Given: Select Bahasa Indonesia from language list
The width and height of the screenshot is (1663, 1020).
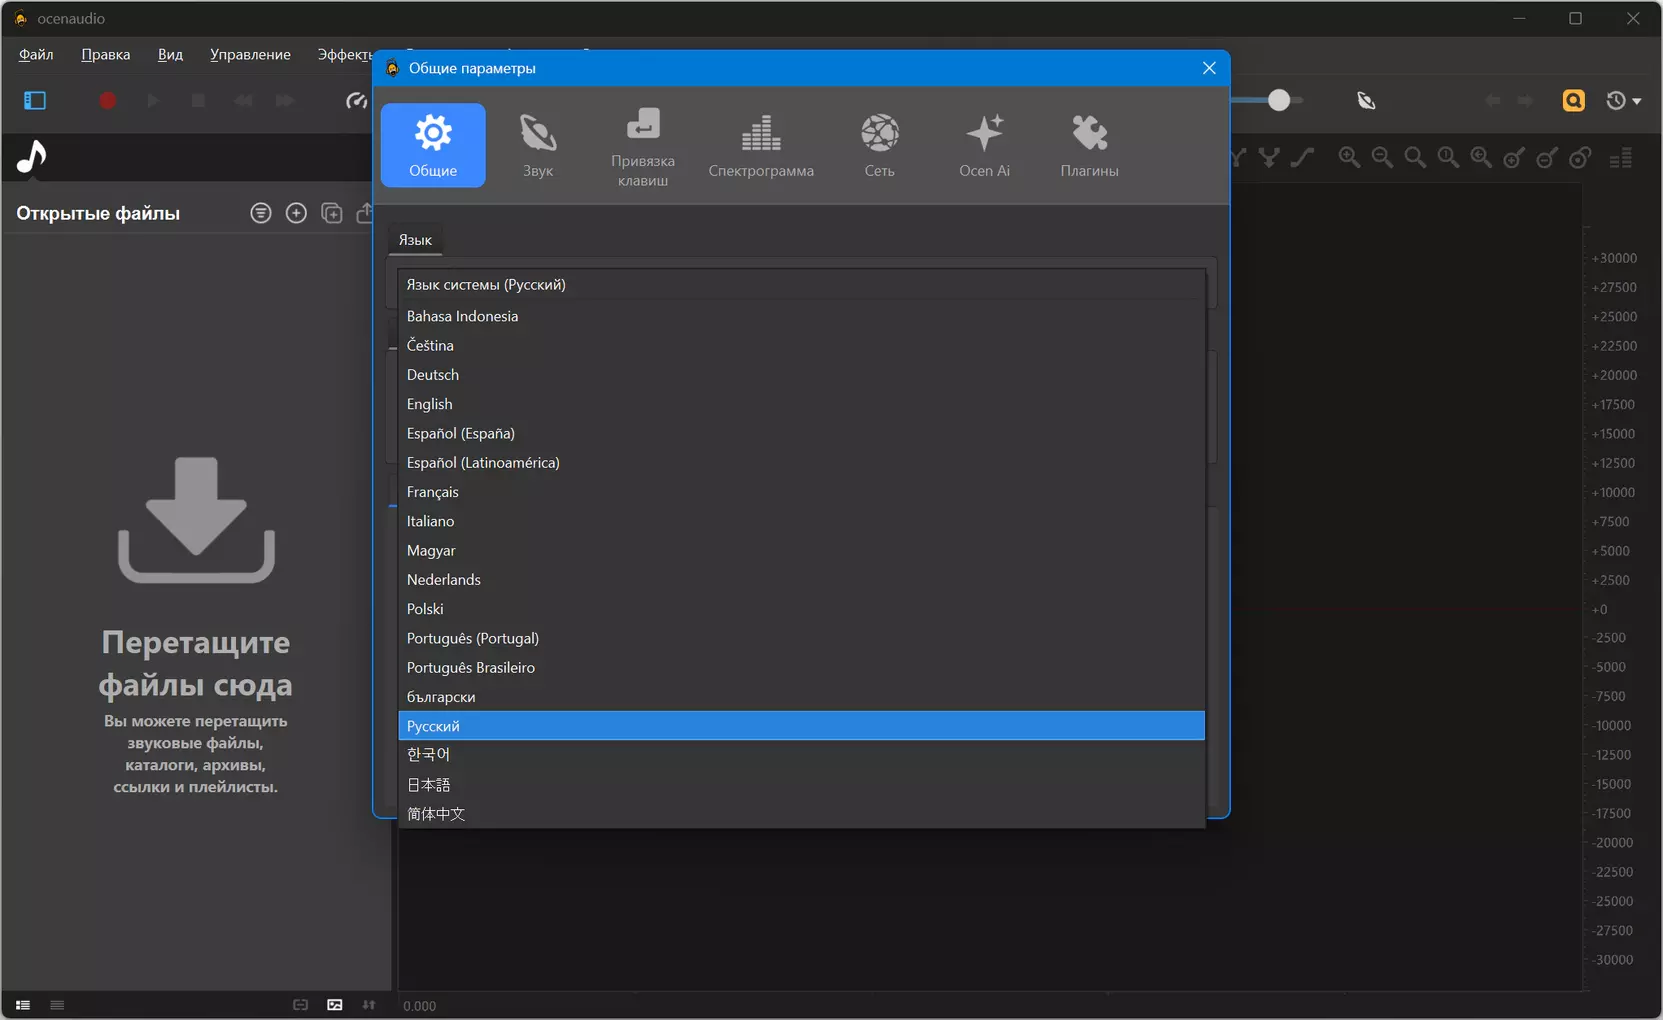Looking at the screenshot, I should pos(801,316).
